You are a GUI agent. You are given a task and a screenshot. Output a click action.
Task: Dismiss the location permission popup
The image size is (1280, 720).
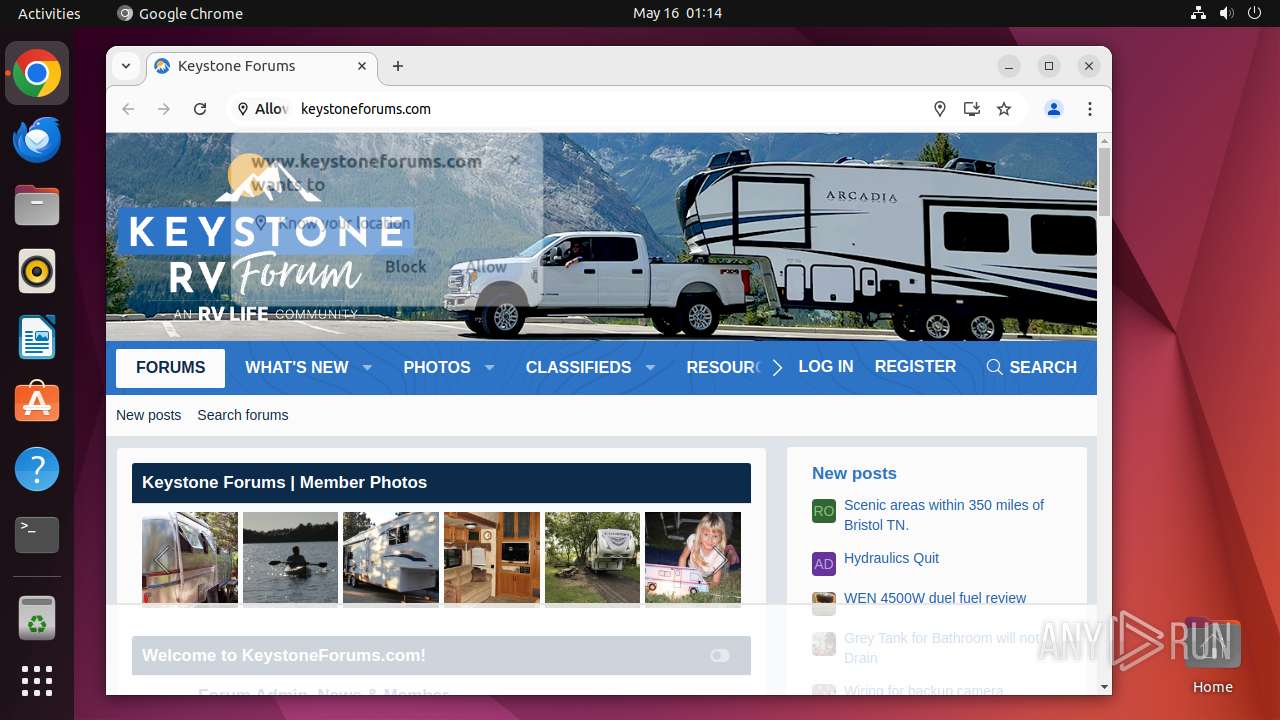(x=515, y=159)
